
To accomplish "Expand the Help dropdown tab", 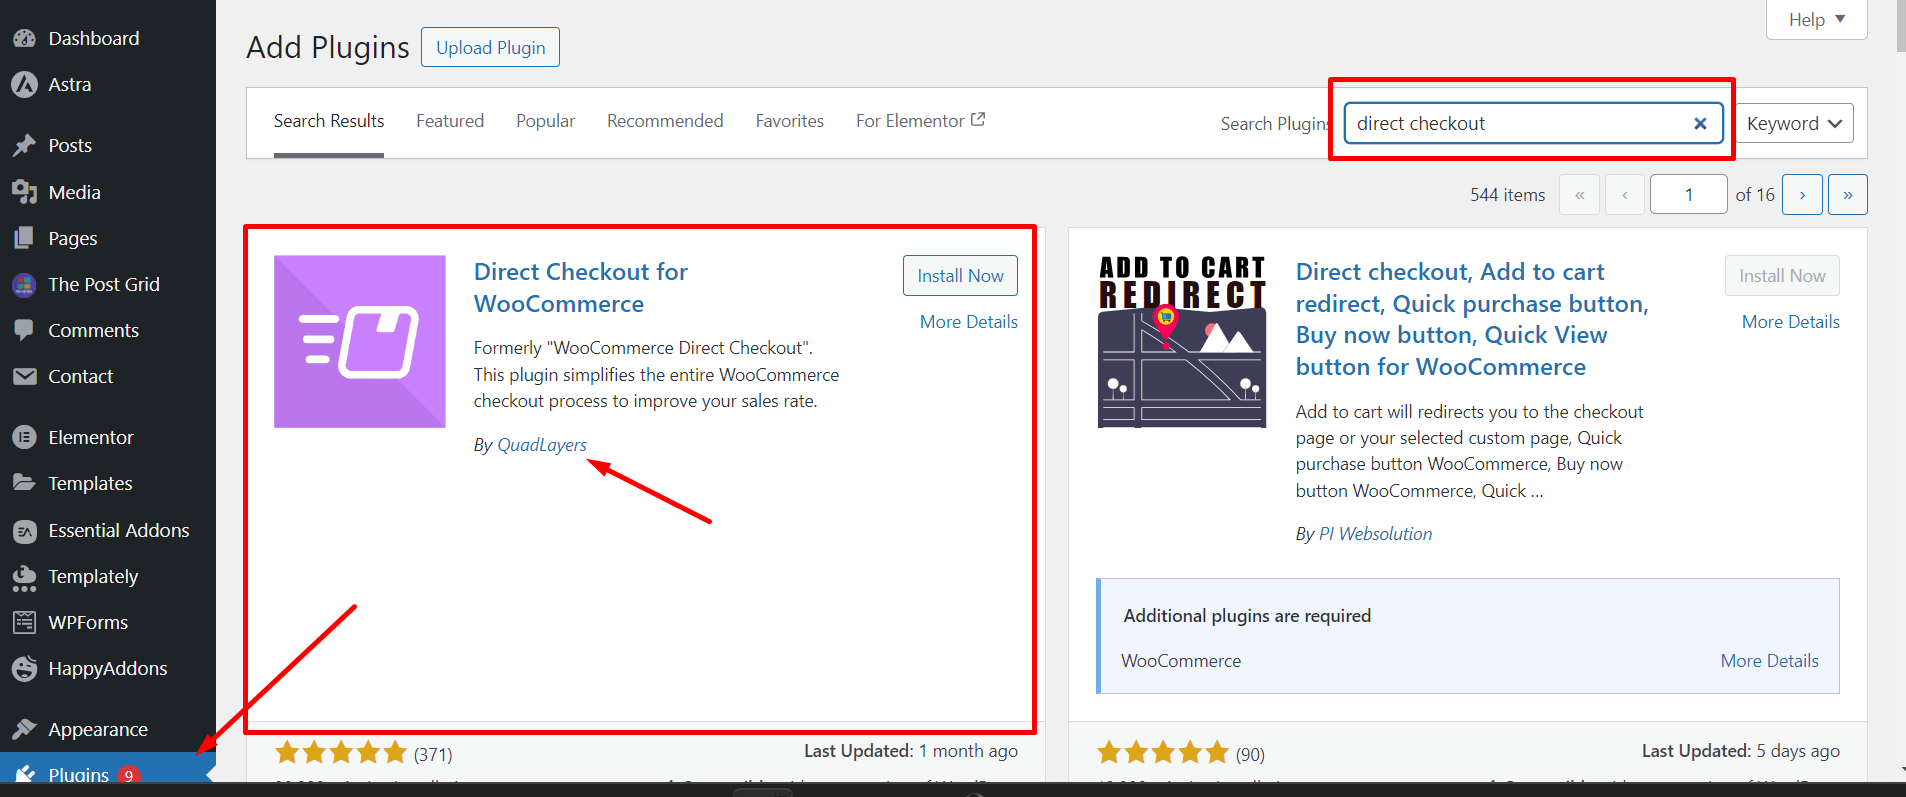I will 1817,20.
